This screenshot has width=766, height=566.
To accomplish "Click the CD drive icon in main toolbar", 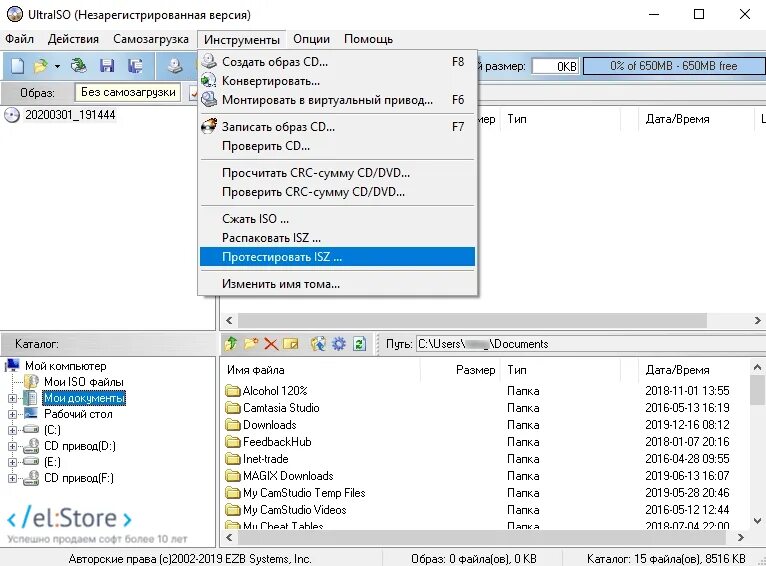I will click(175, 65).
